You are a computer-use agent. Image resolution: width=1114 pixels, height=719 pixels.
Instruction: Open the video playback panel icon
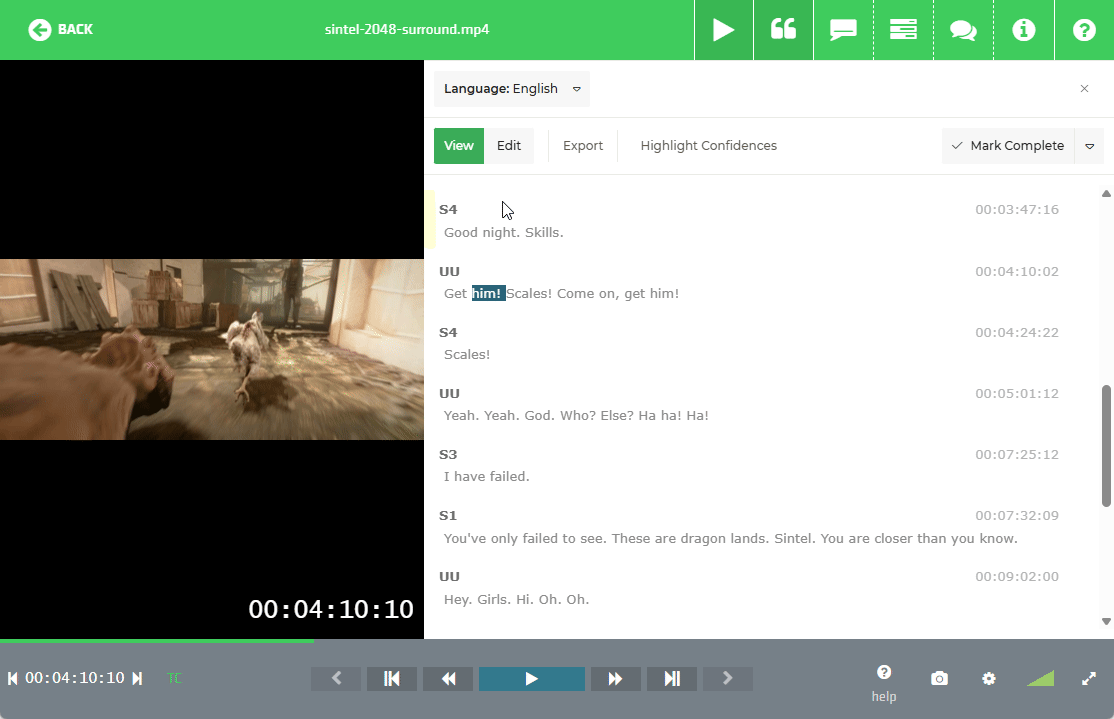click(x=723, y=29)
